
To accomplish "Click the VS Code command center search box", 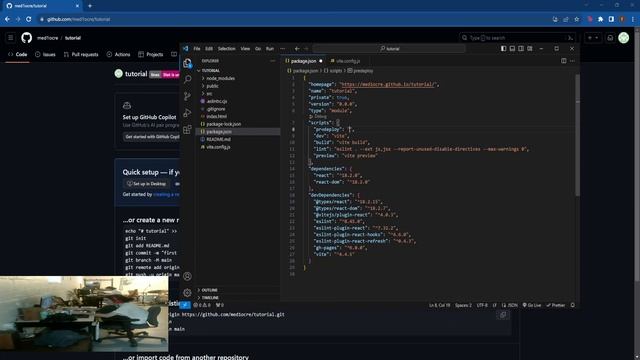I will (389, 49).
